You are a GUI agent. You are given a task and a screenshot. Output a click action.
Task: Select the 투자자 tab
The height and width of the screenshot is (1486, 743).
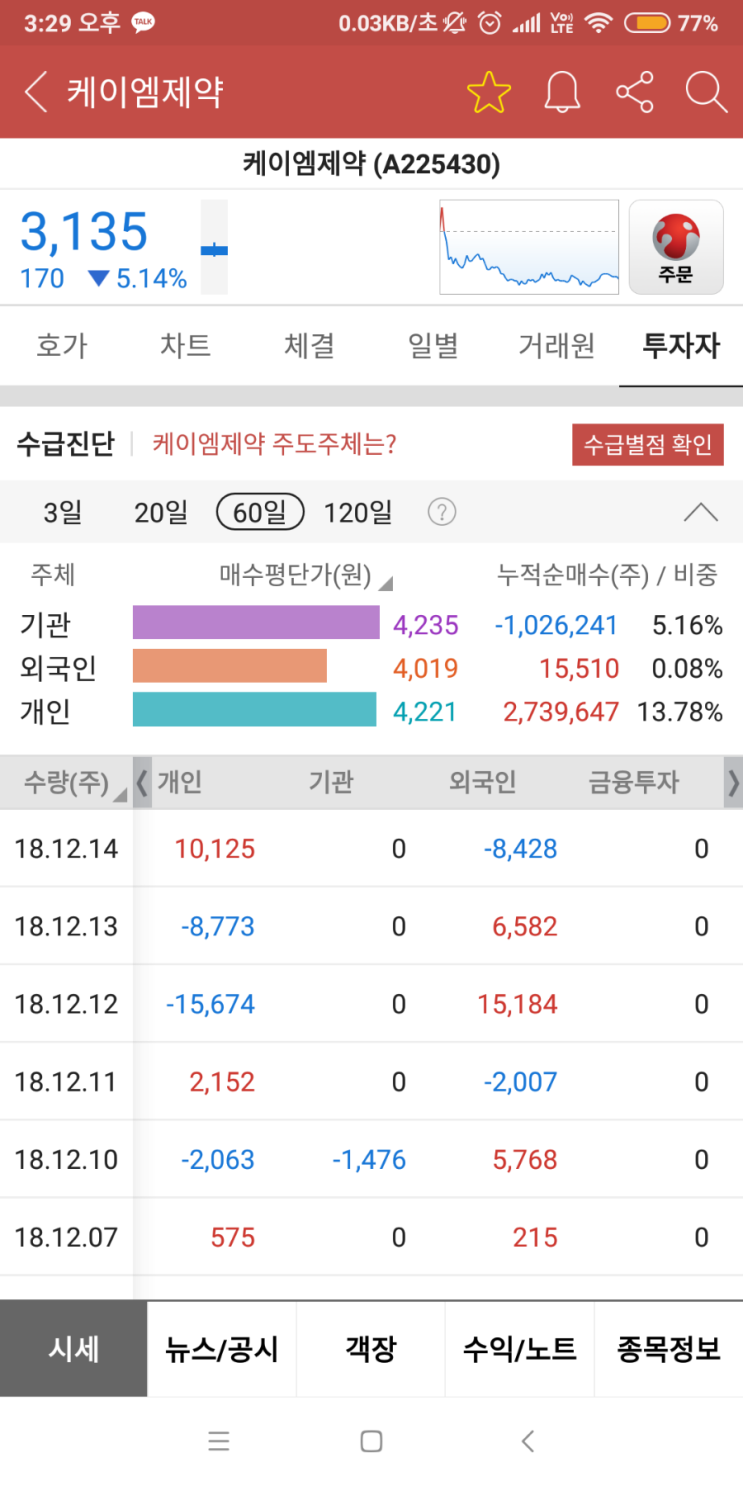[681, 346]
